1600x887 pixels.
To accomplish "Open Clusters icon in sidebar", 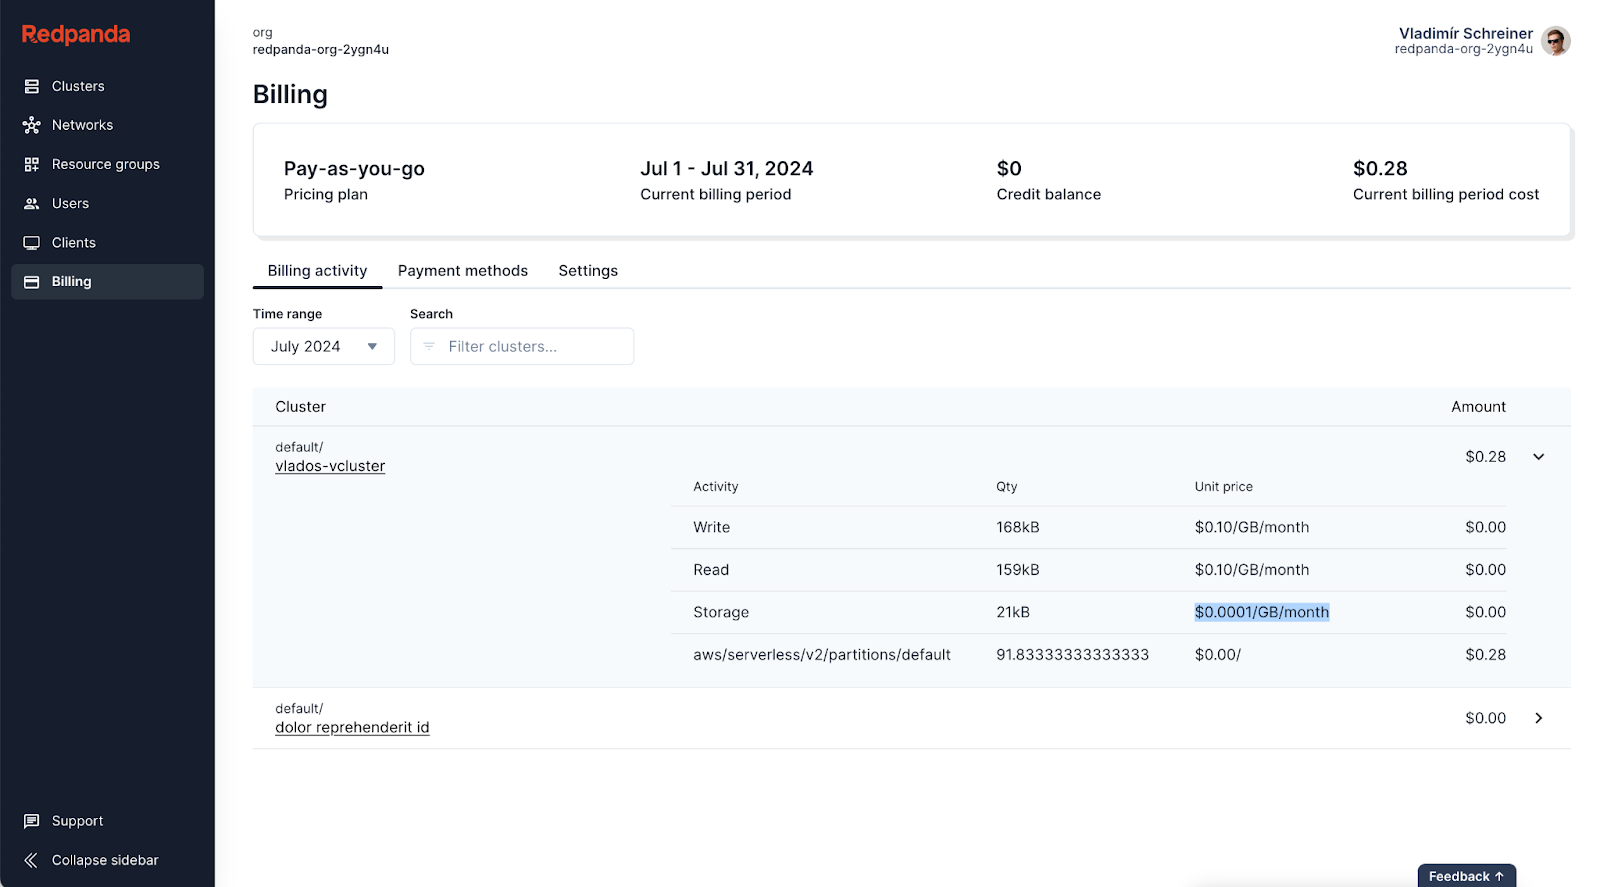I will click(32, 86).
